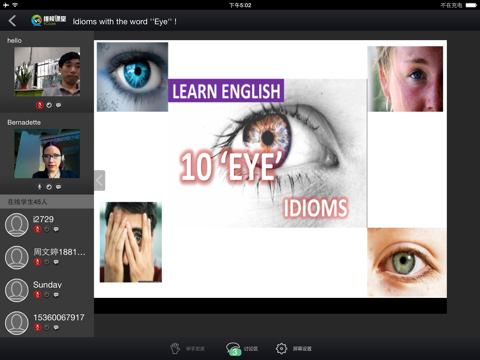Select student name 15360067917
This screenshot has height=360, width=480.
[59, 317]
